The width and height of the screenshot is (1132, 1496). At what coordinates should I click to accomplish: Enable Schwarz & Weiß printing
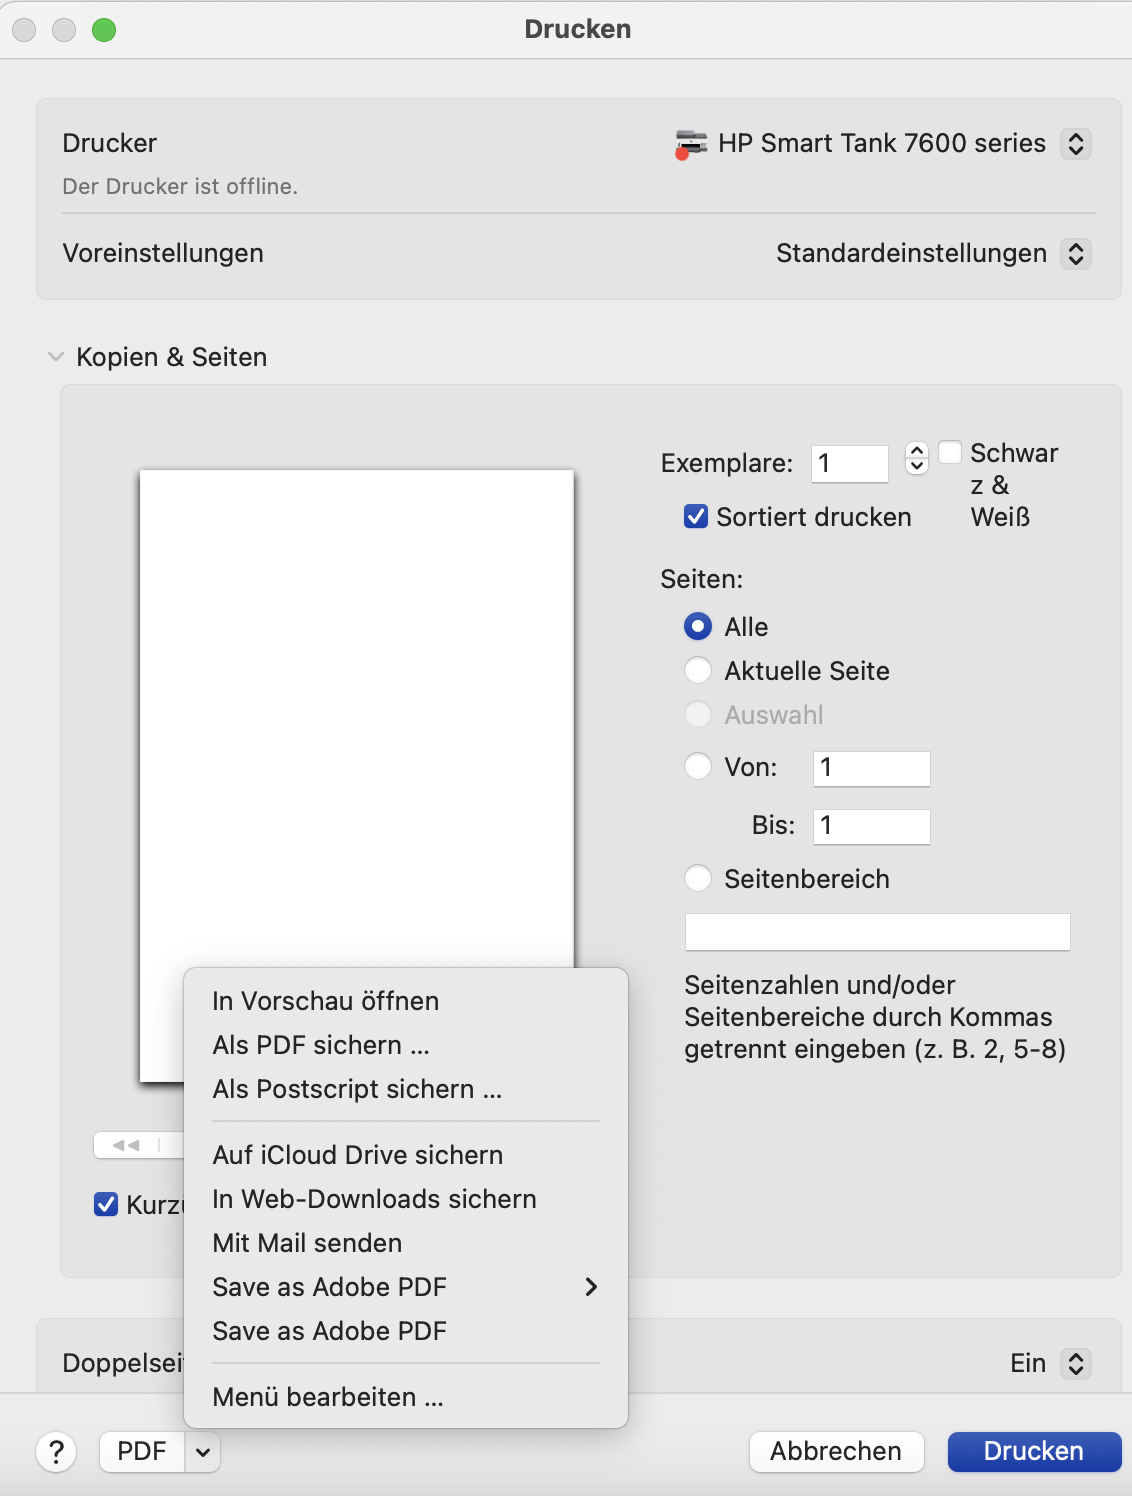tap(950, 452)
